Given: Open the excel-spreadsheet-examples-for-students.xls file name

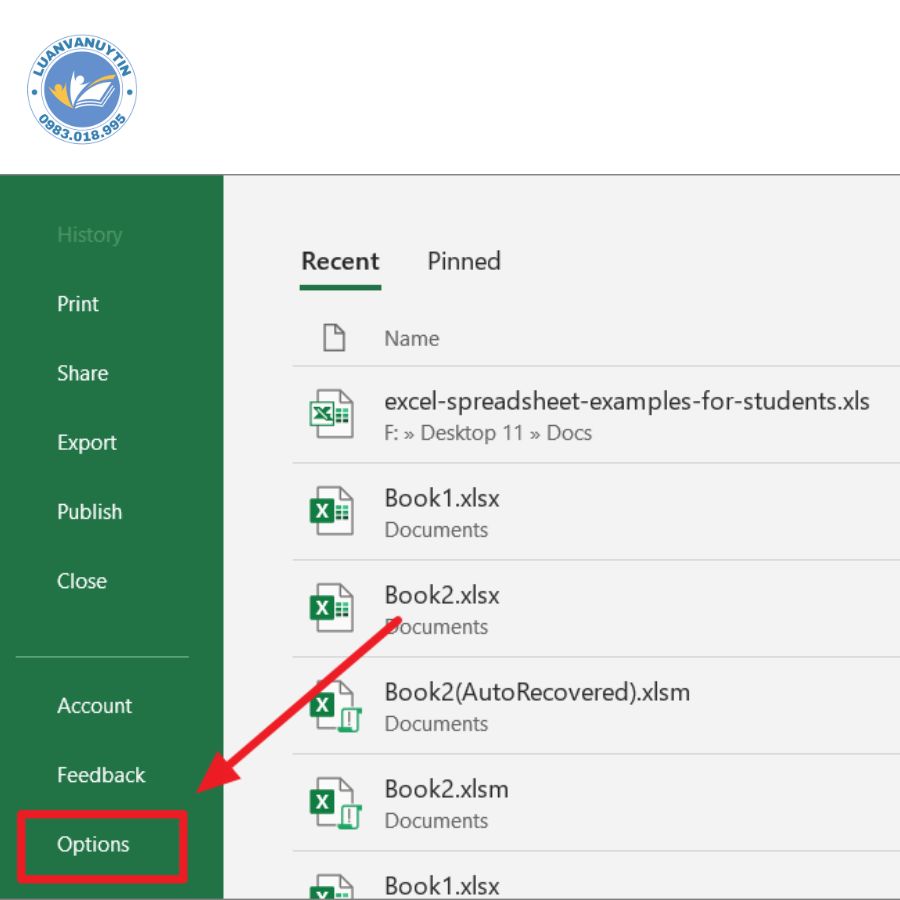Looking at the screenshot, I should pos(627,402).
